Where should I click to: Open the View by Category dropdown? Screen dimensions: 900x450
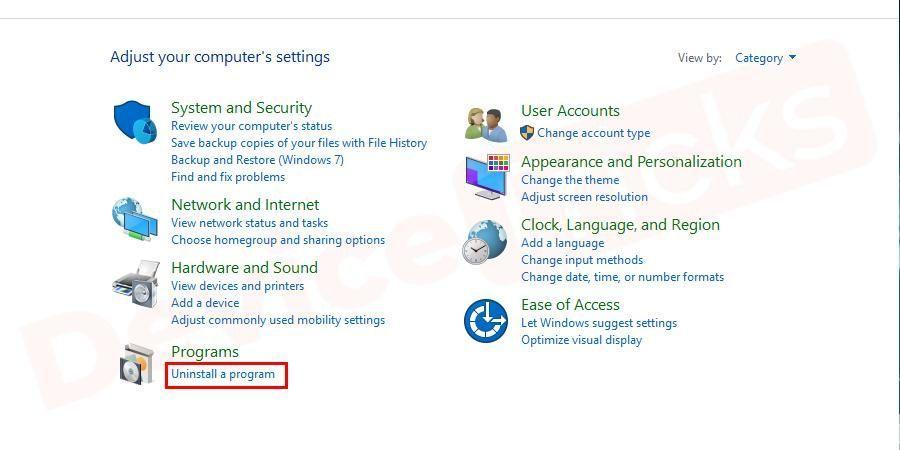click(x=766, y=58)
